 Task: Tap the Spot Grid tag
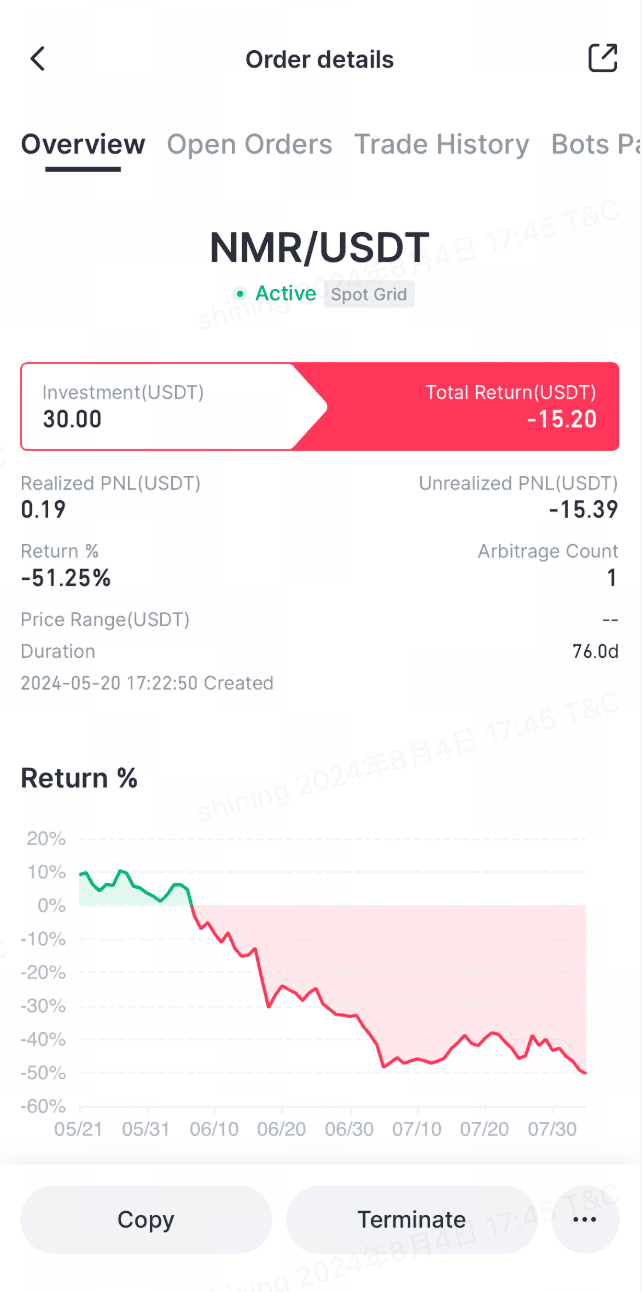coord(369,295)
